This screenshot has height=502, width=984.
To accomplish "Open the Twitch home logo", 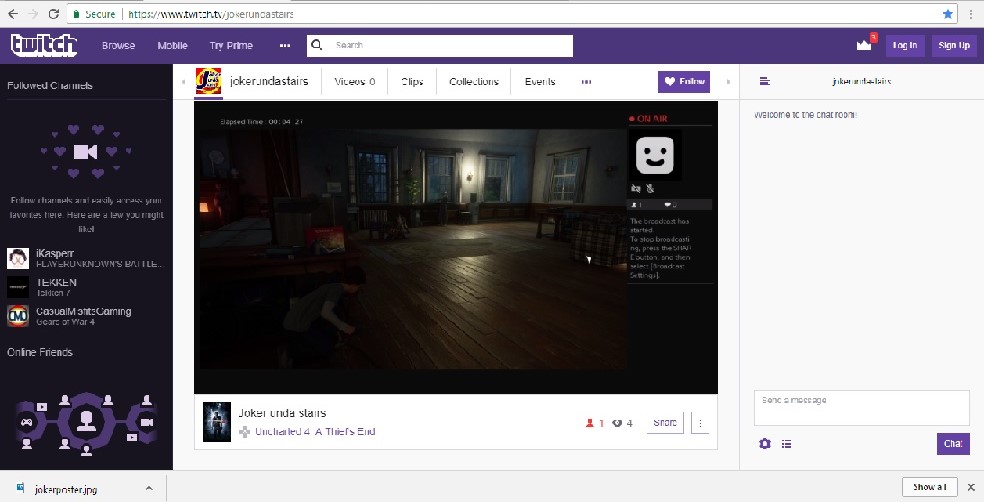I will pyautogui.click(x=44, y=45).
